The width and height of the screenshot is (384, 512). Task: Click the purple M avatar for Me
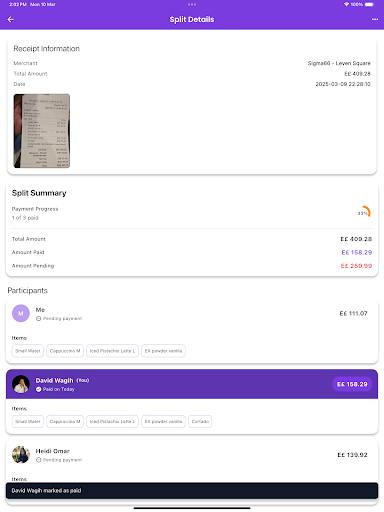click(x=21, y=313)
